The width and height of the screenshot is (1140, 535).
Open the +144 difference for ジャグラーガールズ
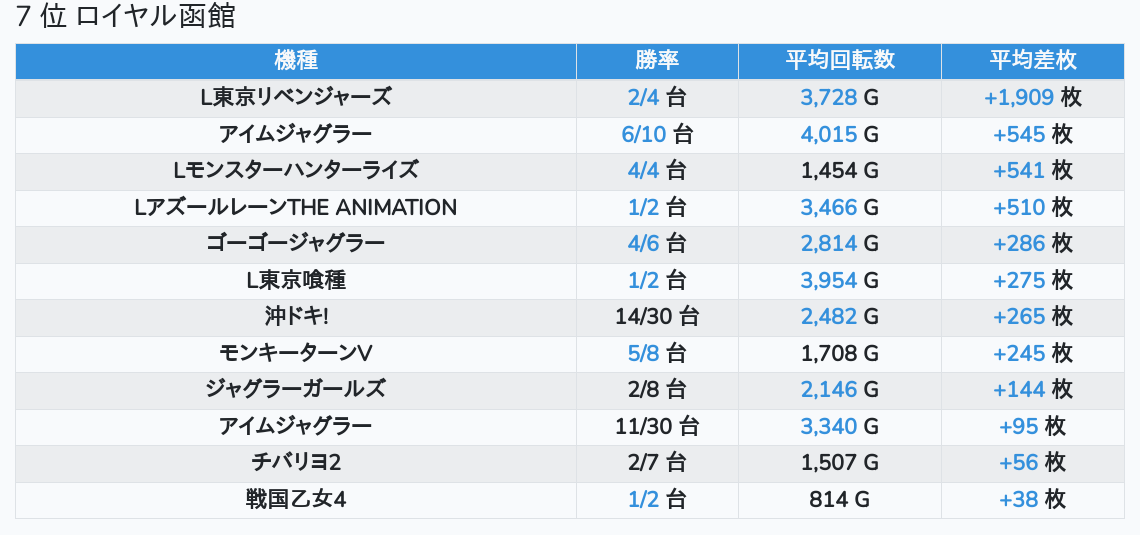(1019, 390)
